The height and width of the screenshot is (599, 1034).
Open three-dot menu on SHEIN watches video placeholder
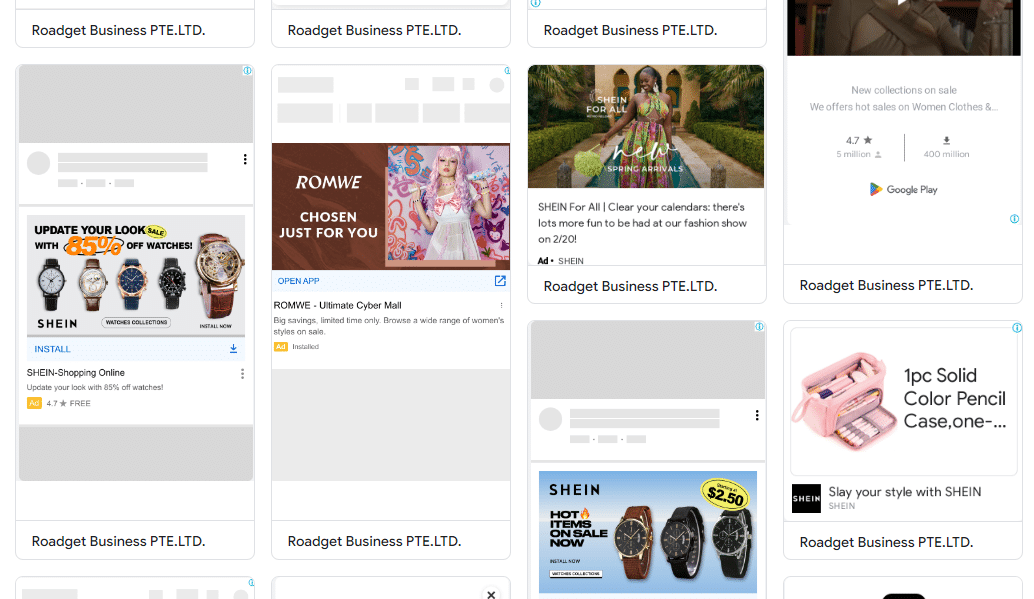[245, 159]
